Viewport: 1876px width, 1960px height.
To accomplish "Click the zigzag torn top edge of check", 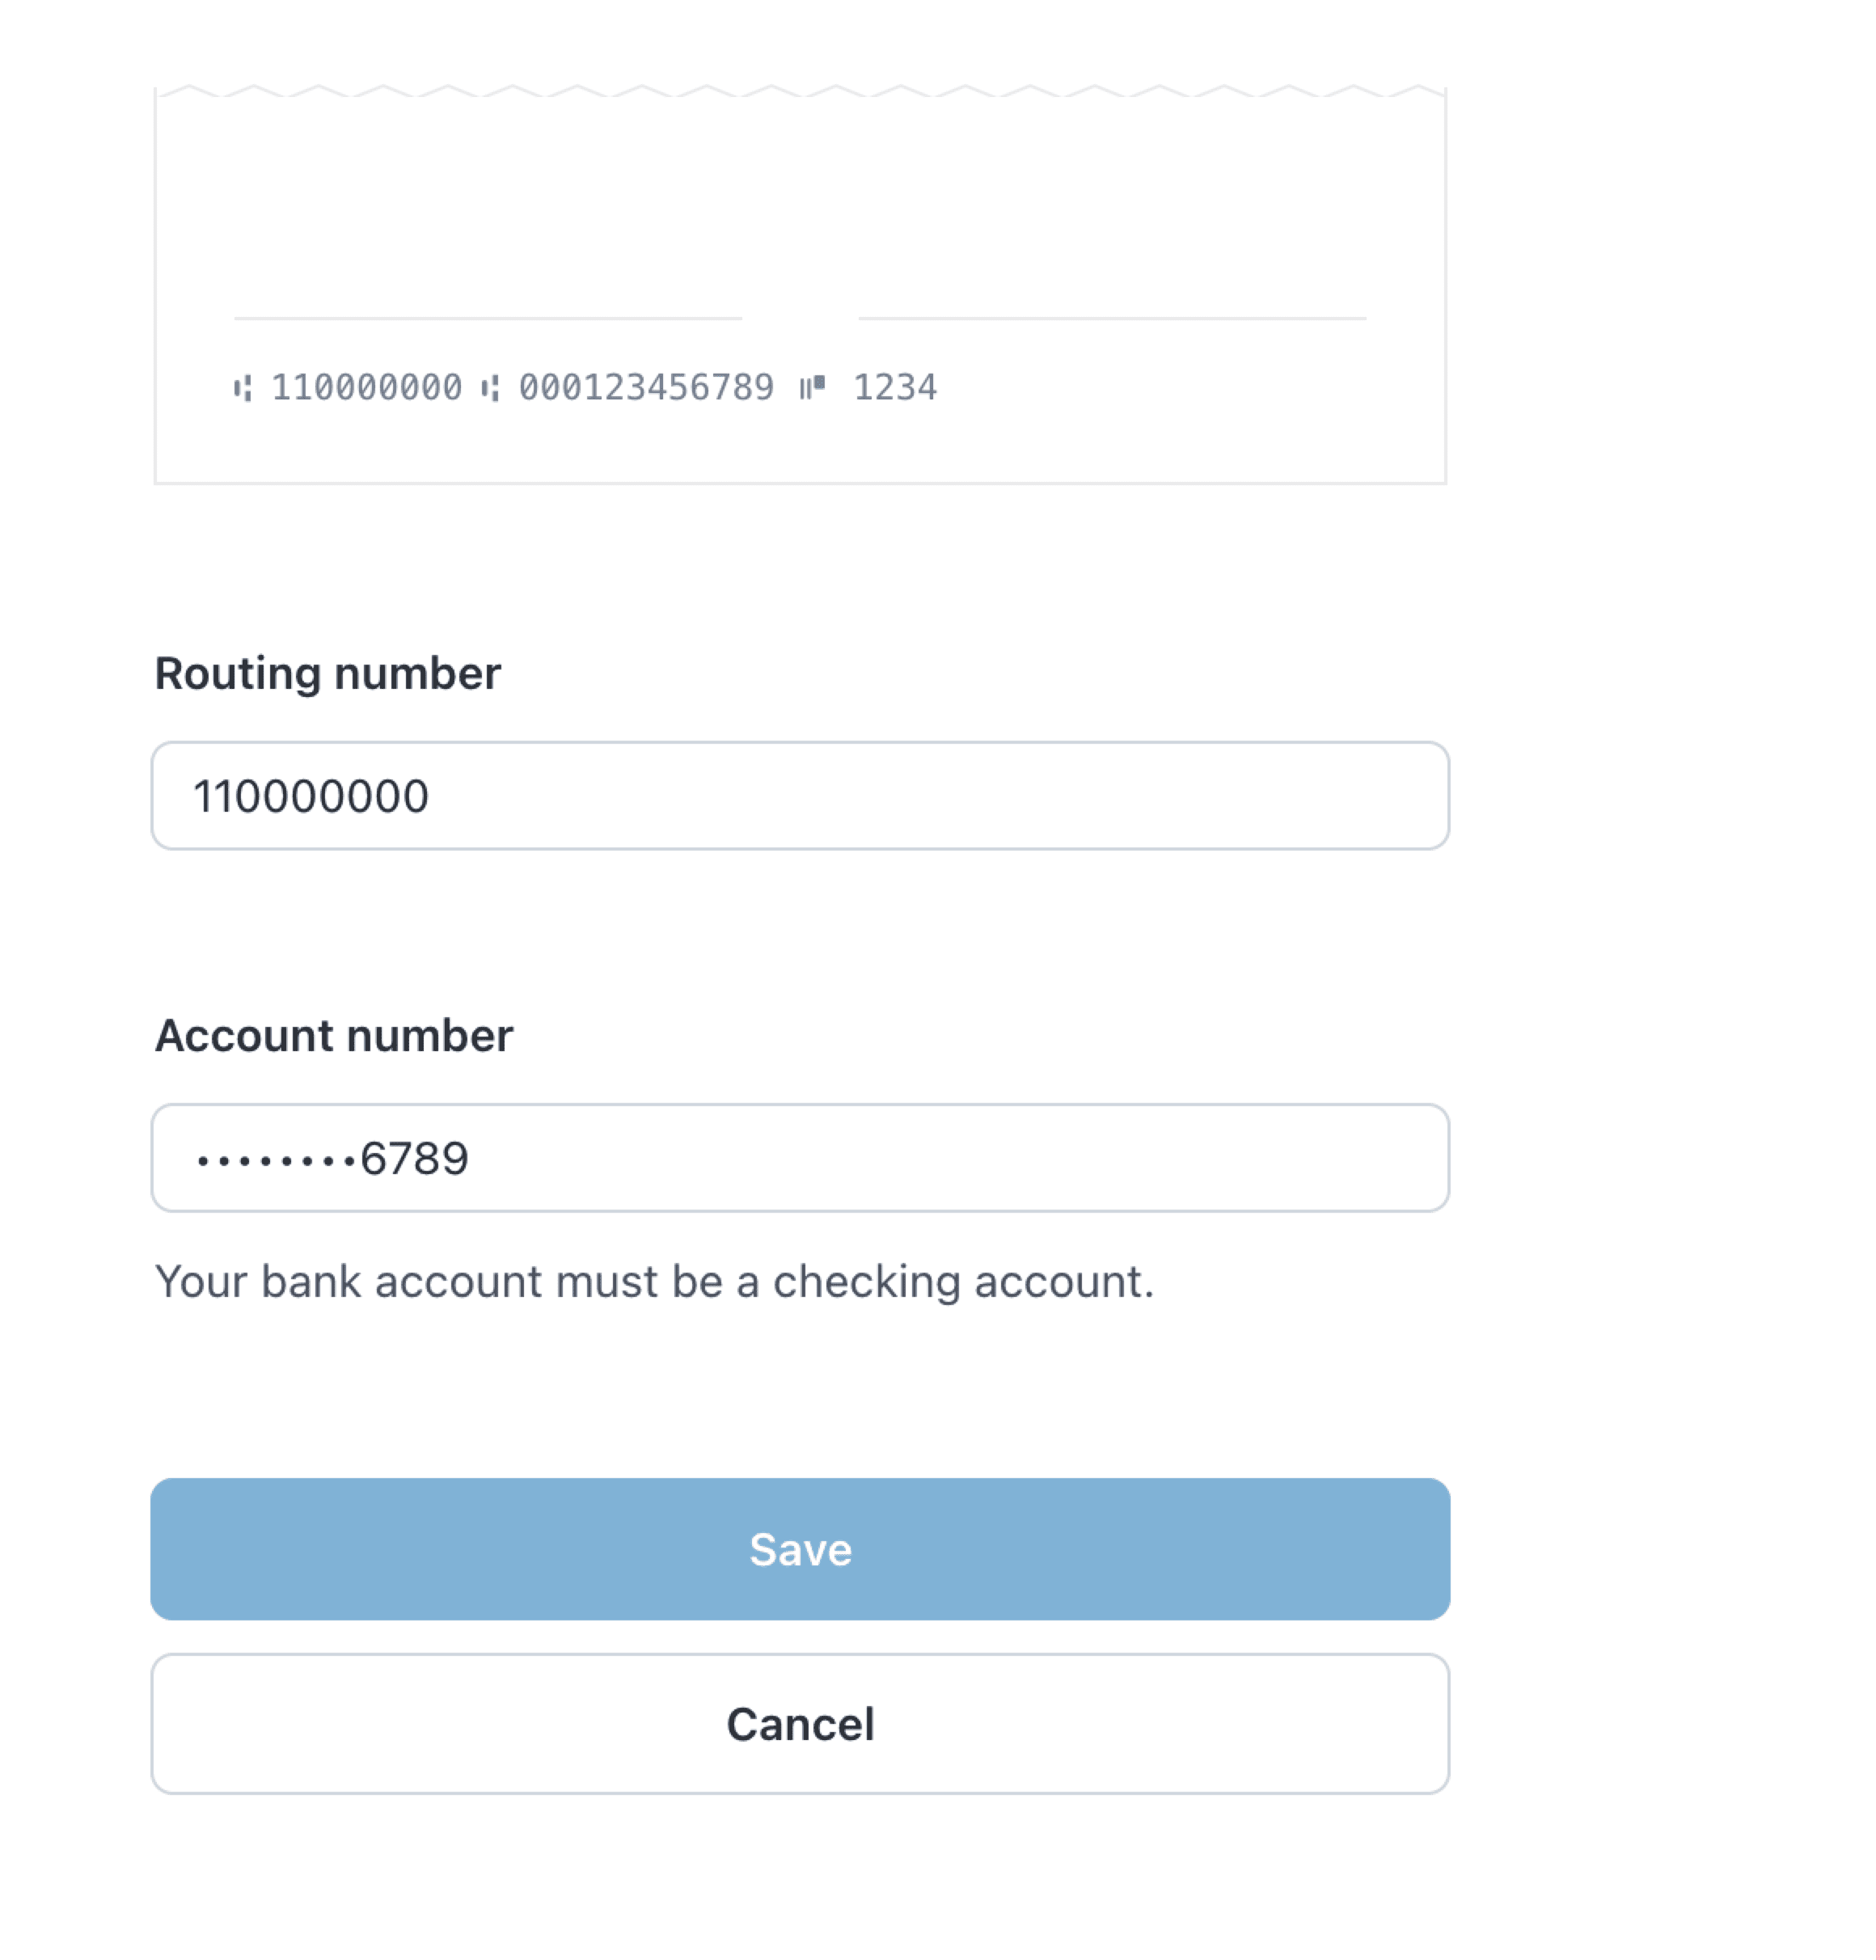I will [800, 91].
